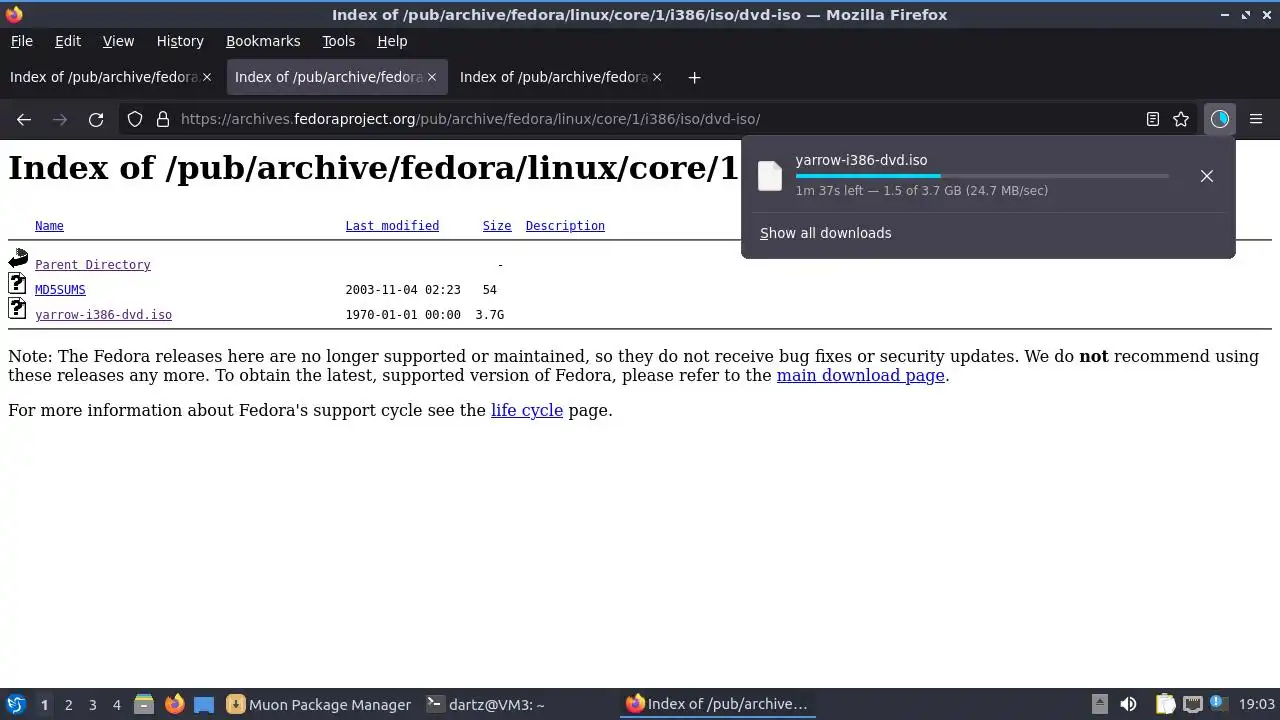Click the Parent Directory folder-back icon
This screenshot has width=1280, height=720.
click(x=18, y=259)
